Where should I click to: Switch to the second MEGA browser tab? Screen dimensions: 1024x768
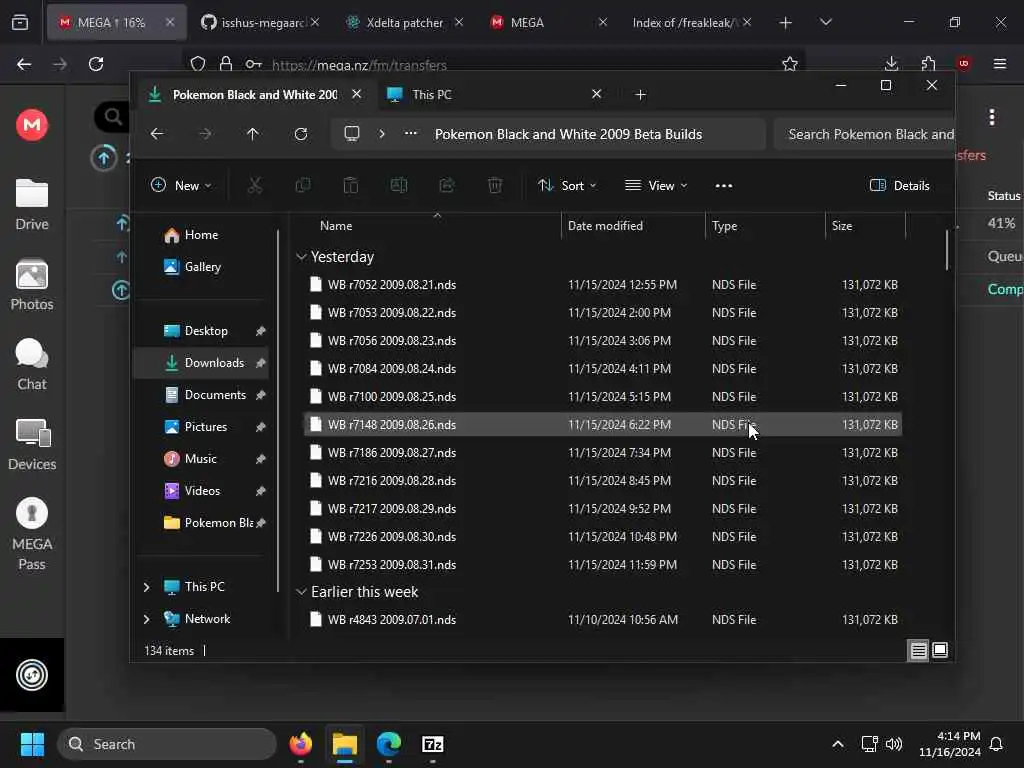point(549,22)
